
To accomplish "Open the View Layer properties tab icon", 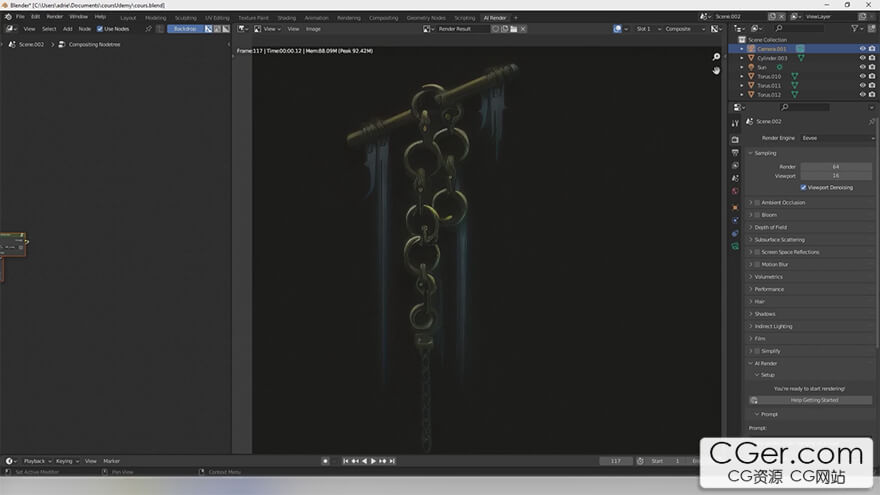I will pyautogui.click(x=735, y=165).
